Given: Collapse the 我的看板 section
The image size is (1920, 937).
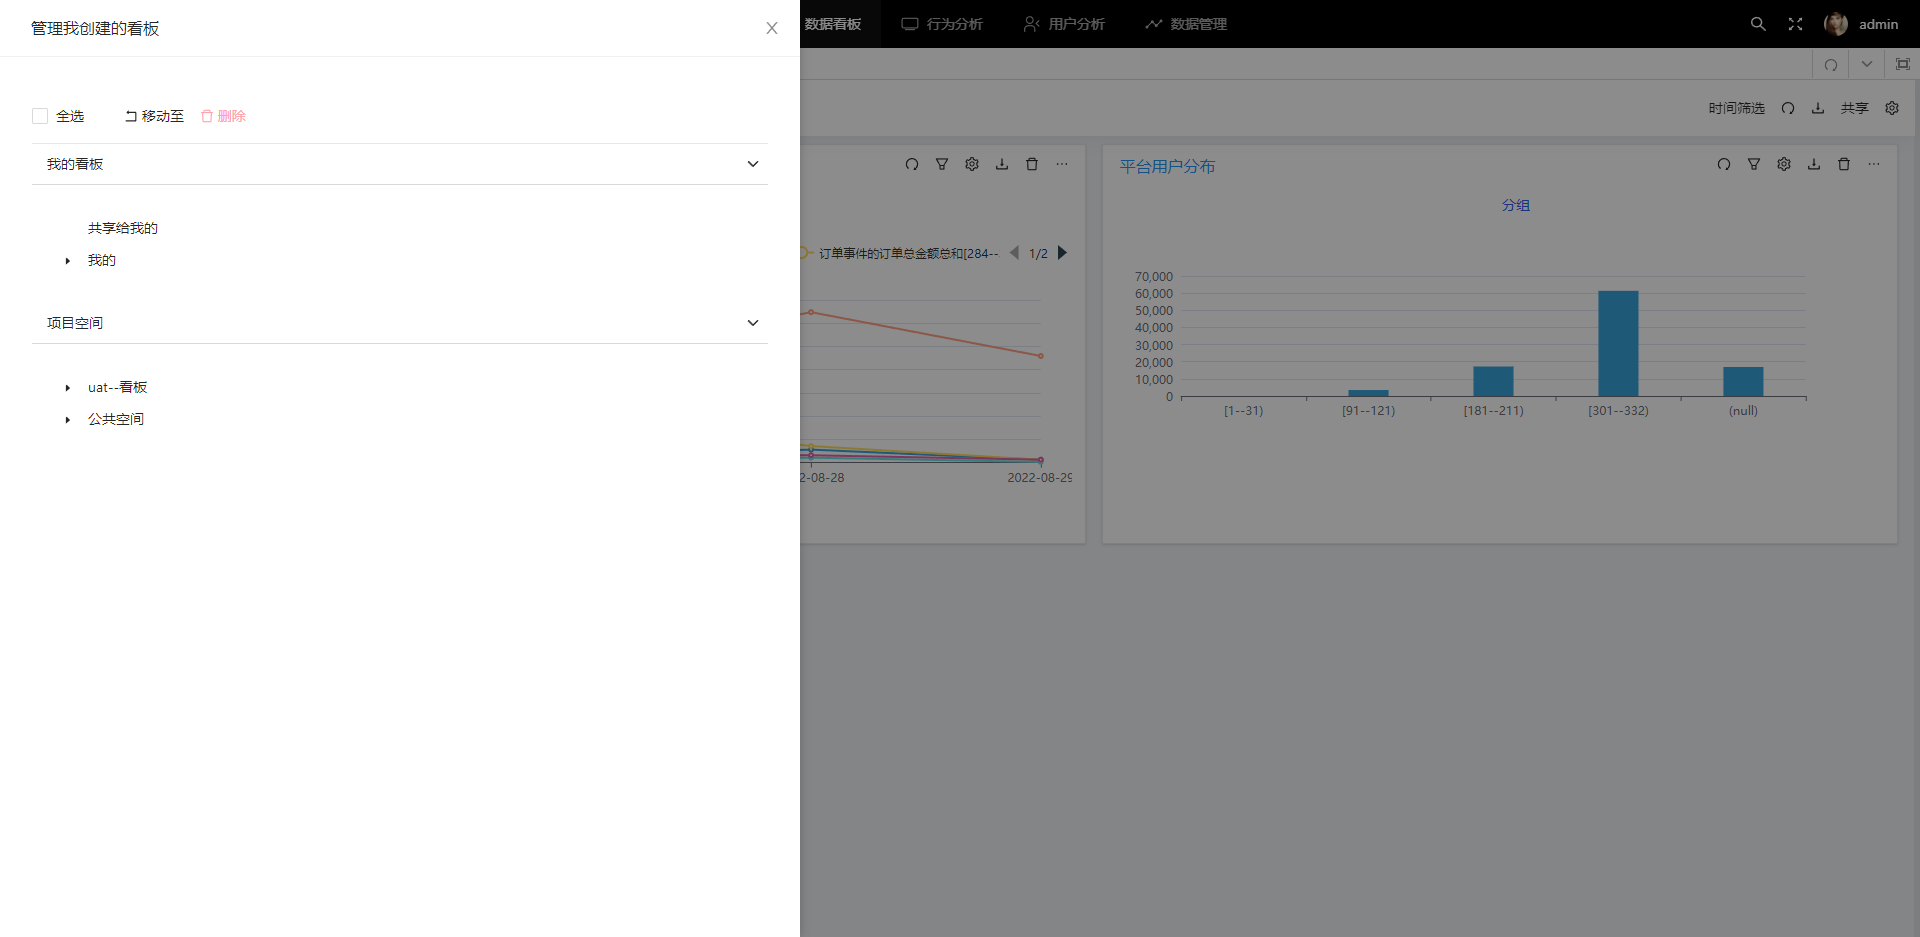Looking at the screenshot, I should [753, 164].
